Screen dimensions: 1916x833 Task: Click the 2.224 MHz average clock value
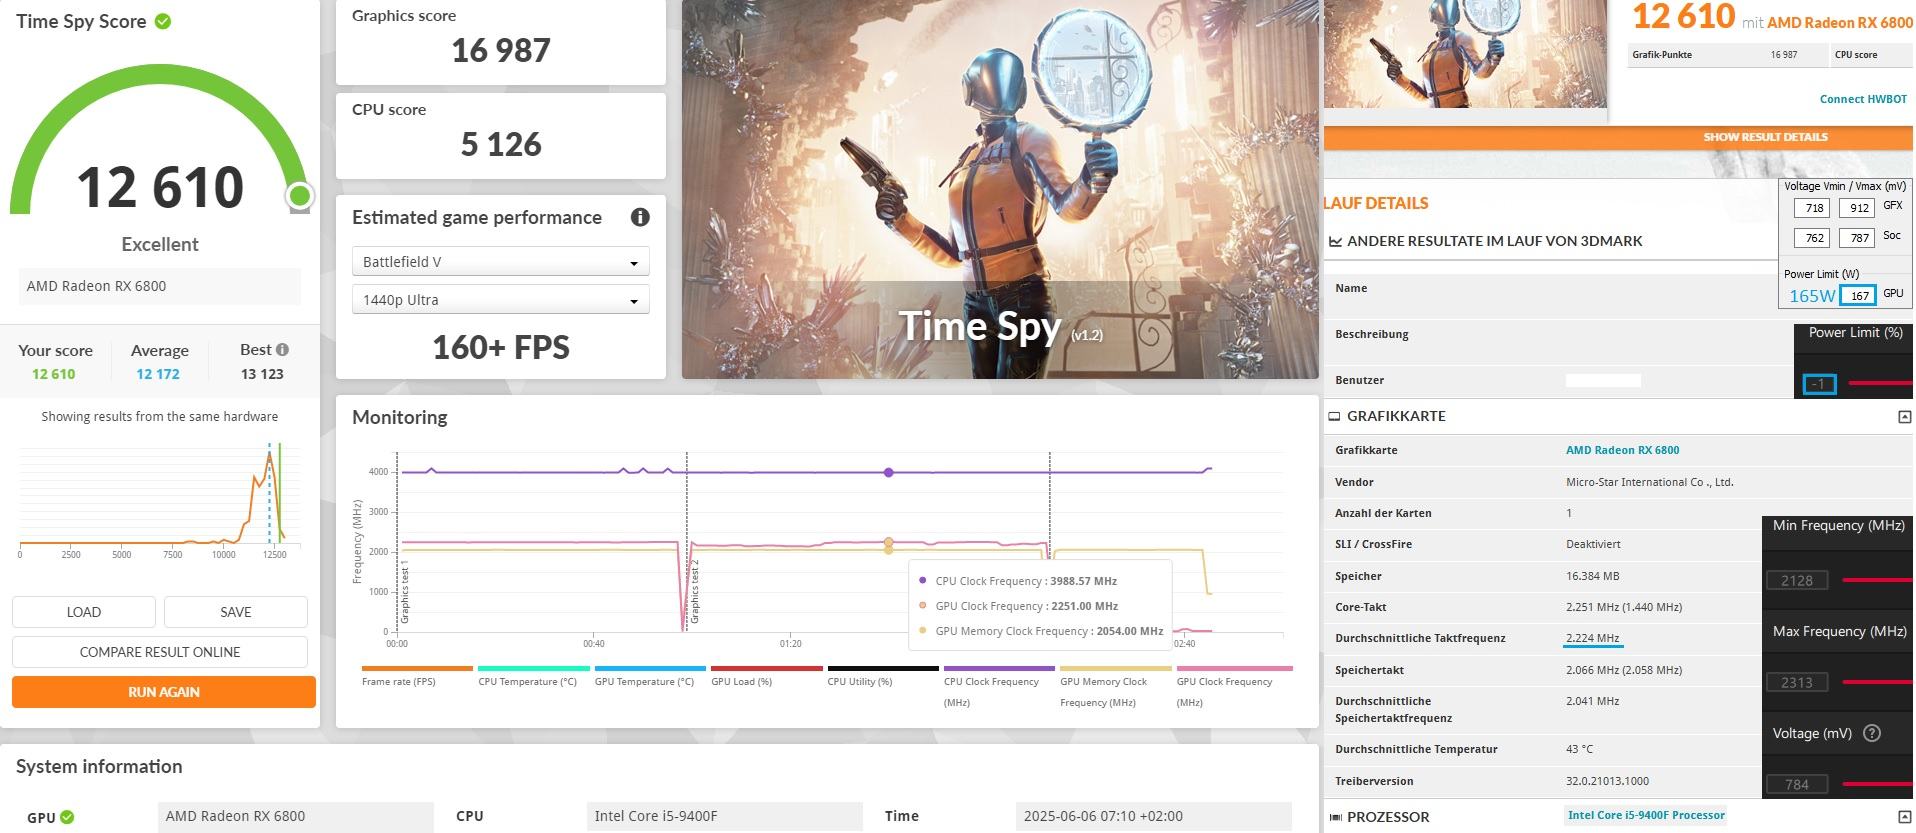pos(1592,638)
